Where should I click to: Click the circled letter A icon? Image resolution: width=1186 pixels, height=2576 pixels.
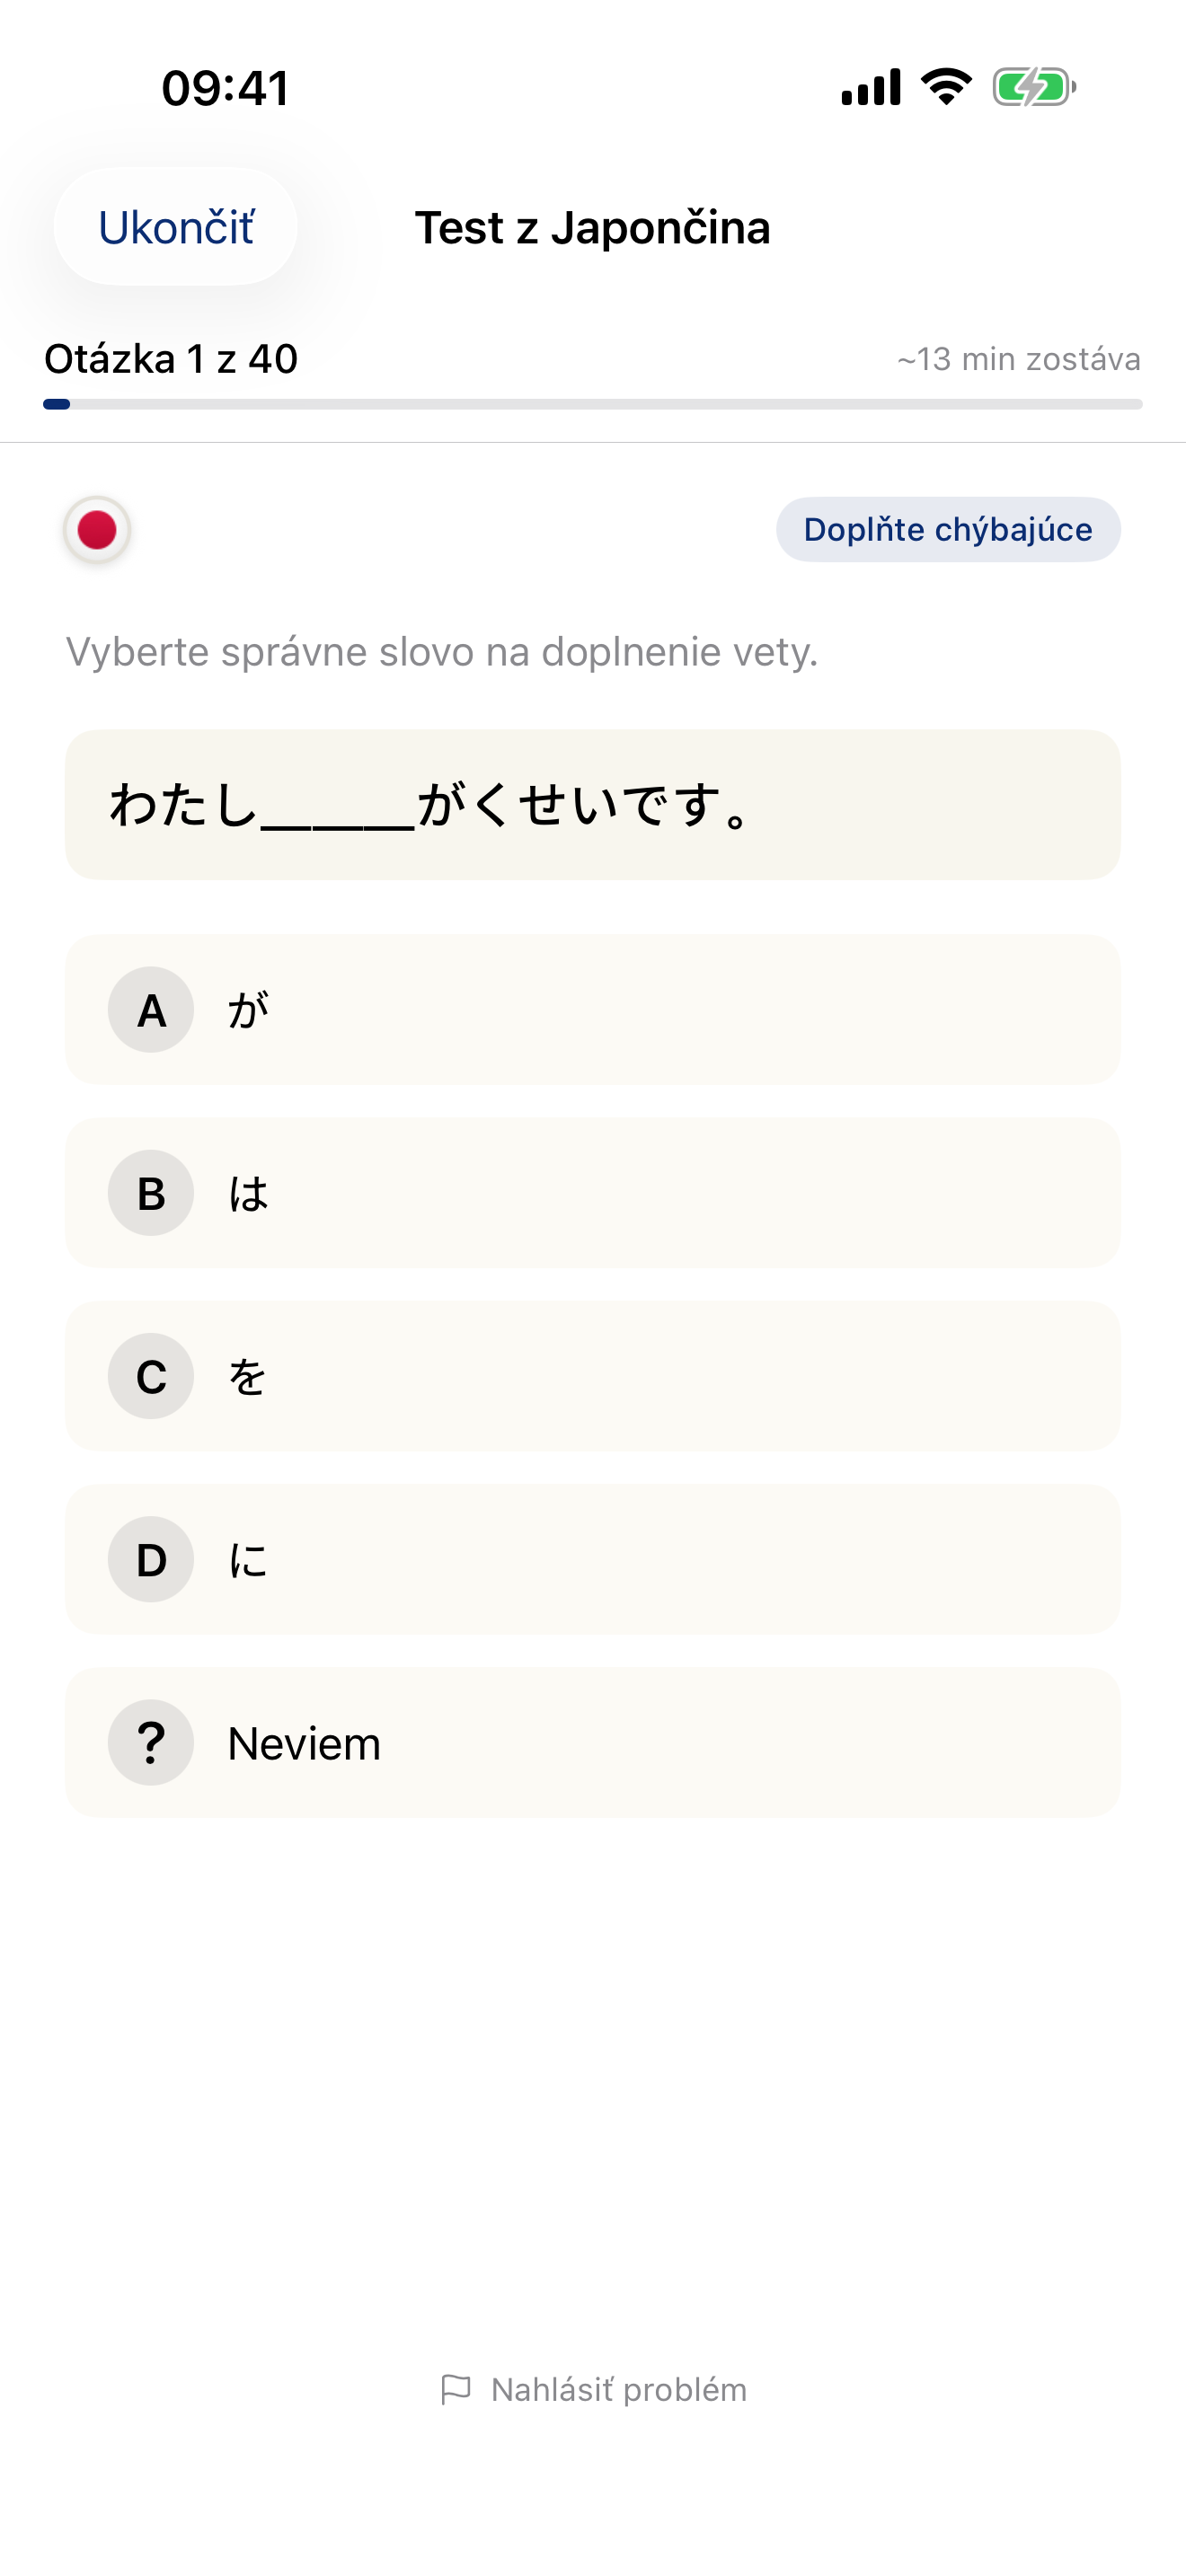tap(150, 1010)
